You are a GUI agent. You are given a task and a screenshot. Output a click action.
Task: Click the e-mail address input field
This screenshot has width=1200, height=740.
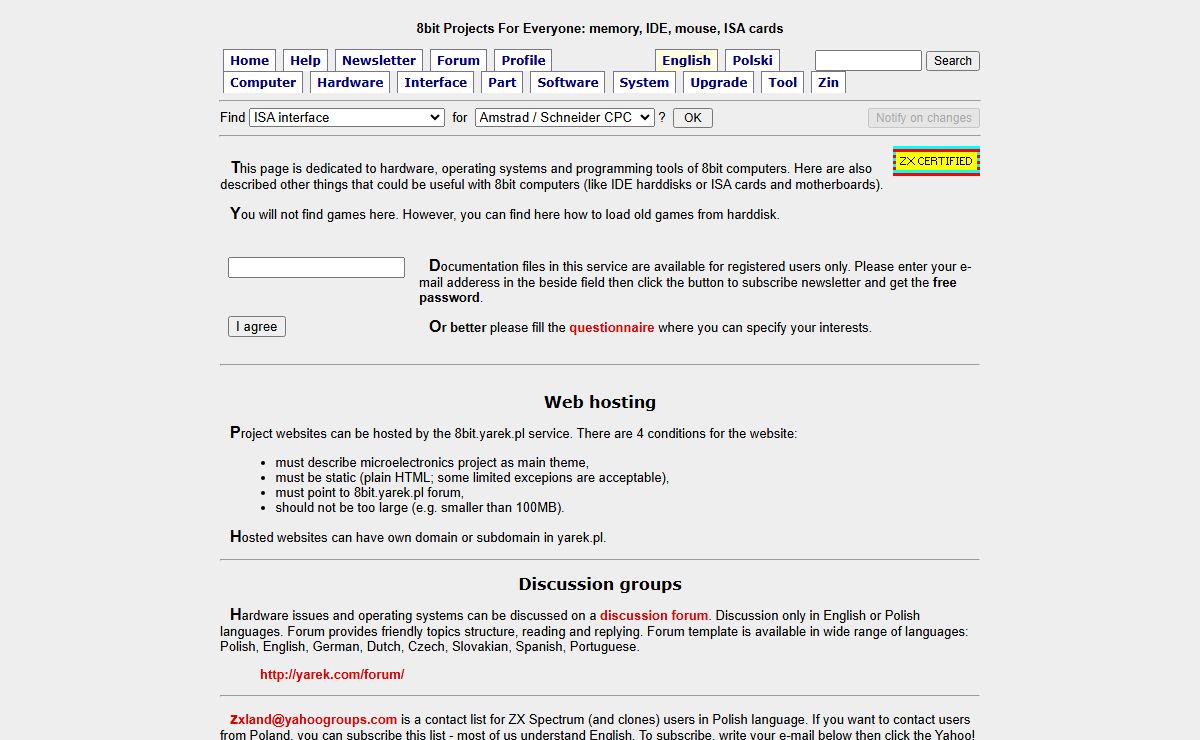[x=316, y=268]
